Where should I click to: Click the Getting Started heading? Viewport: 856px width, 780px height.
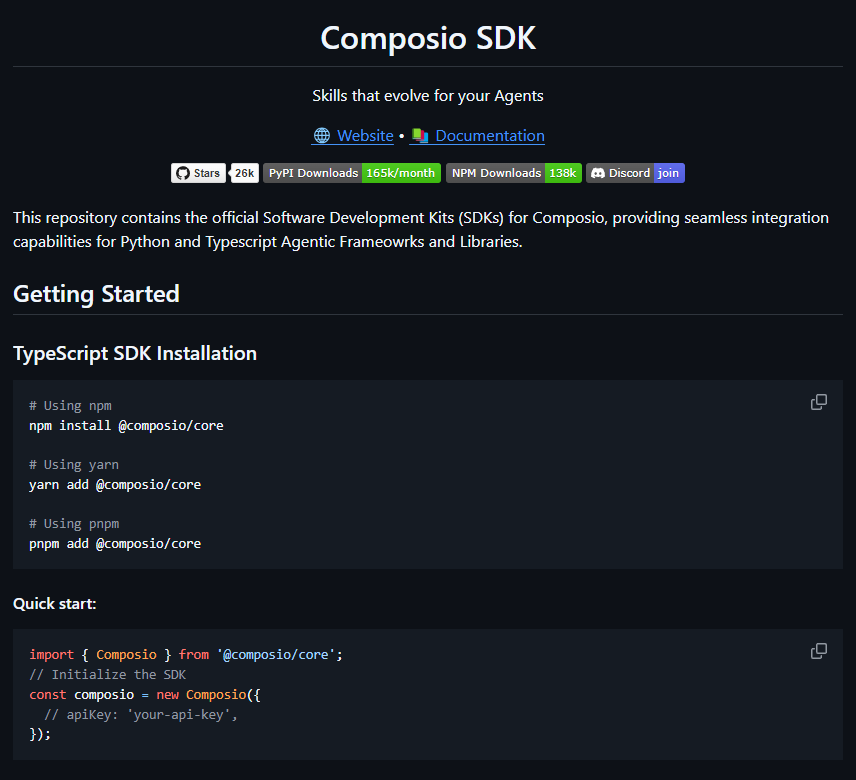96,294
